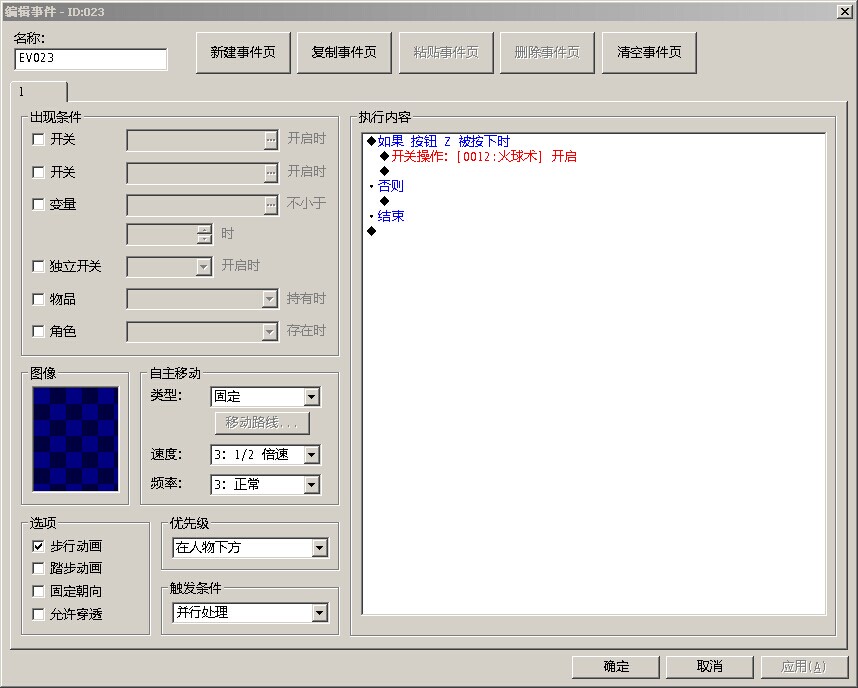Select the last empty diamond line

[x=372, y=231]
